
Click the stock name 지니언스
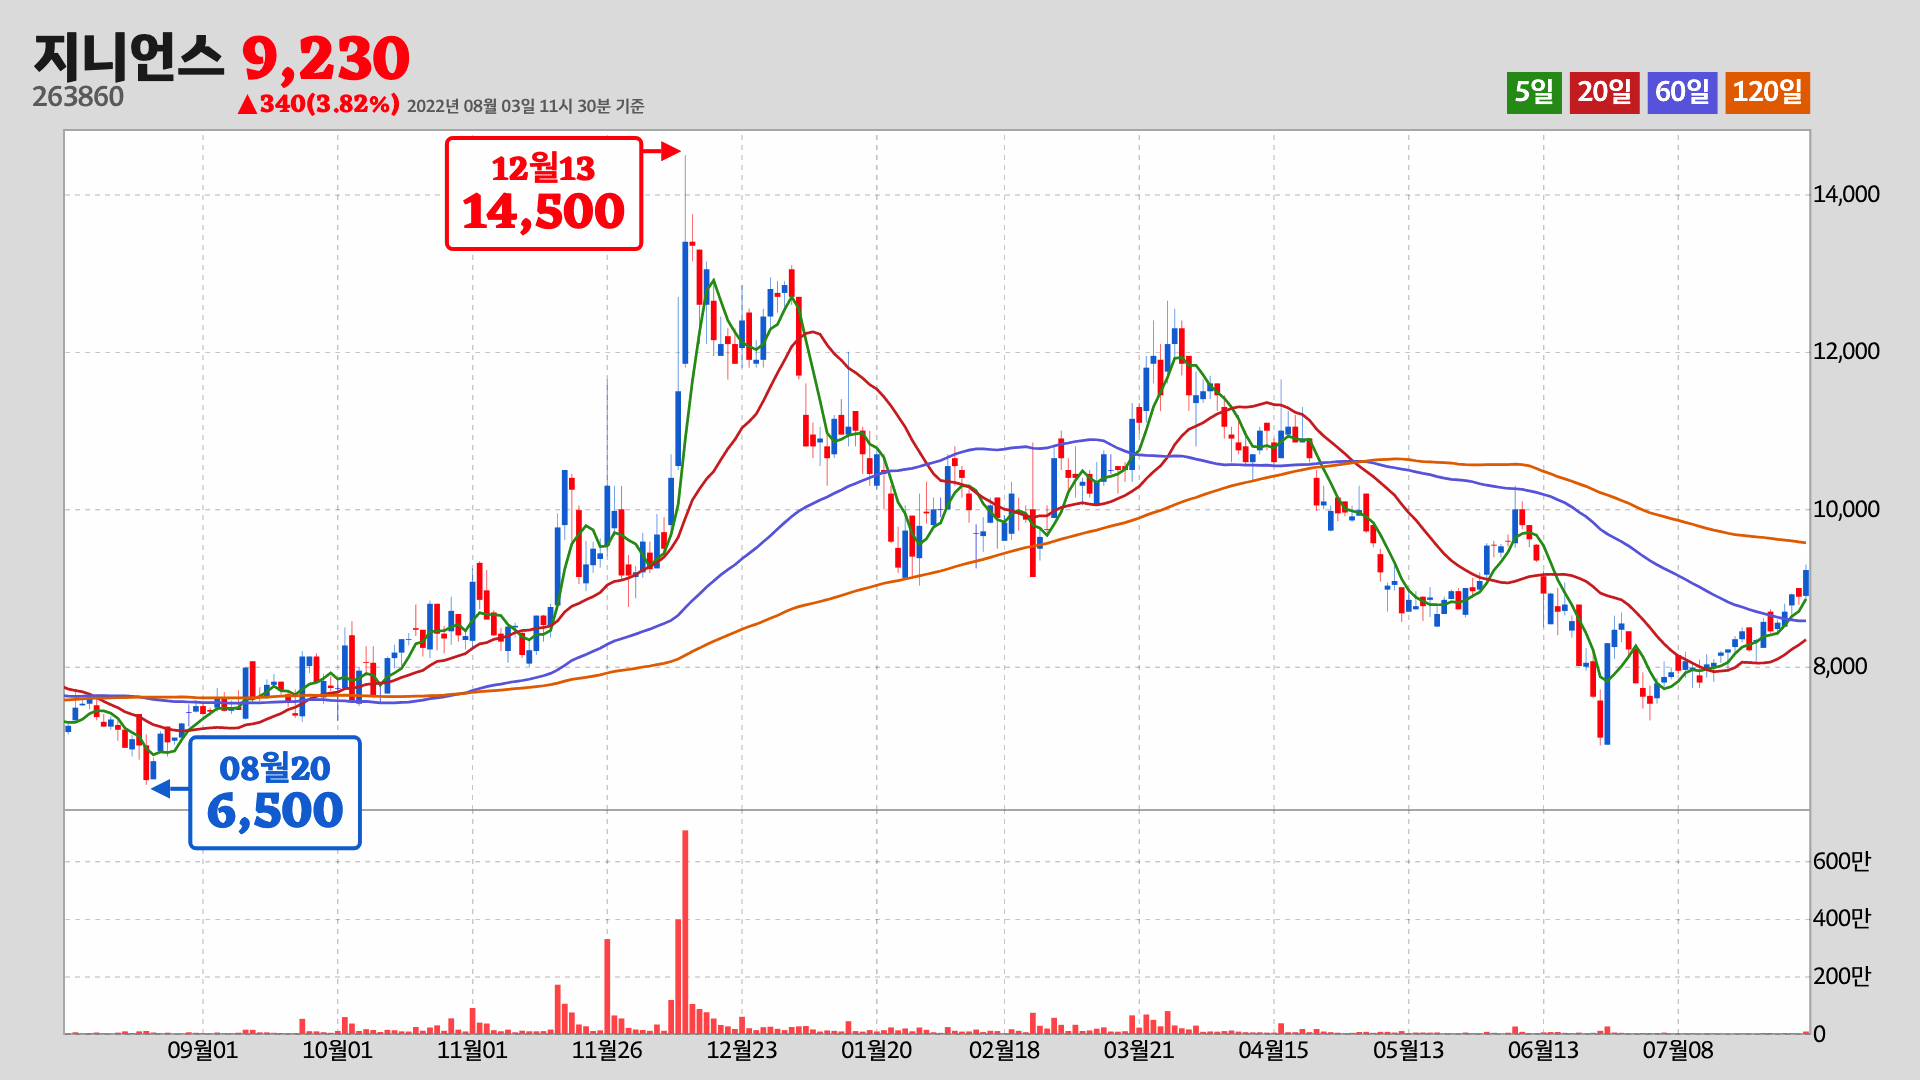pos(128,57)
